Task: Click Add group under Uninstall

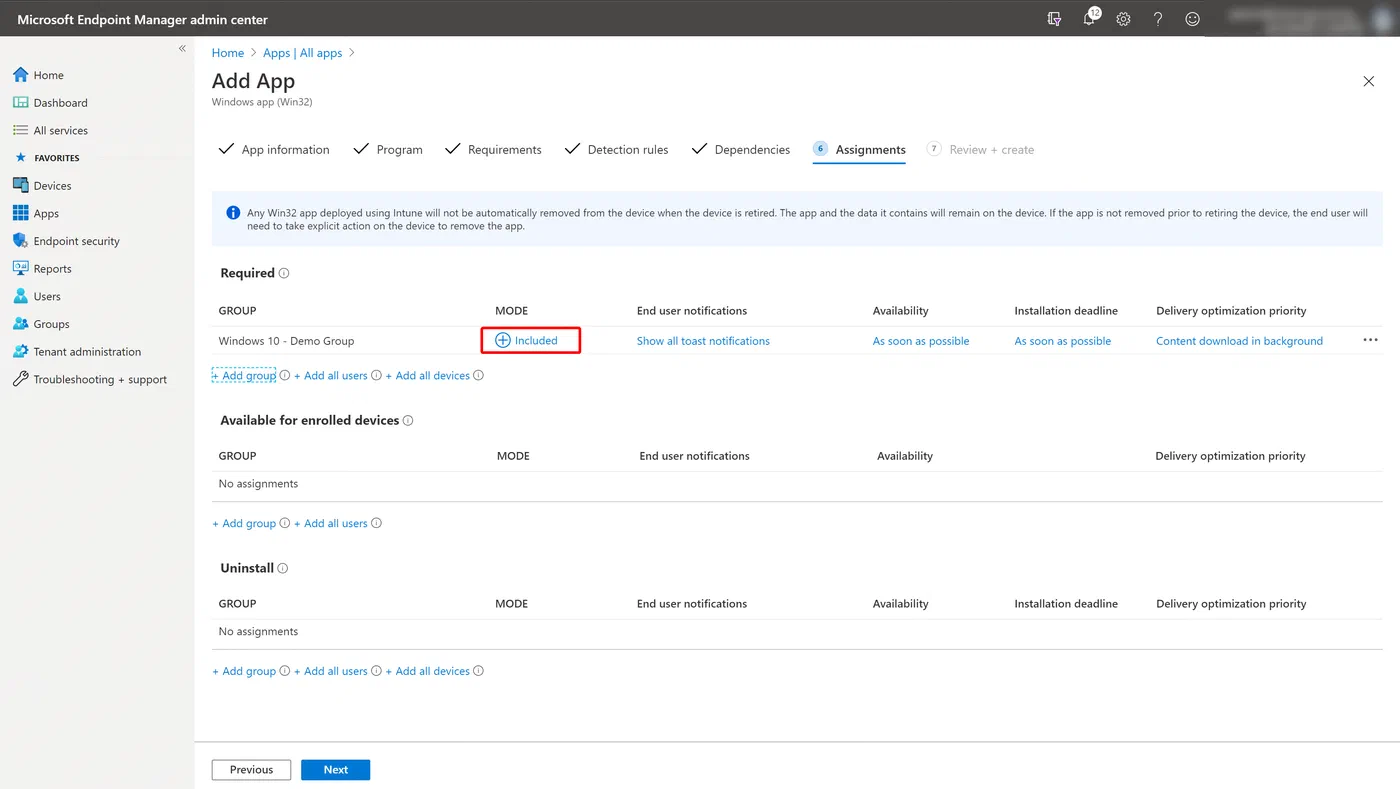Action: [244, 672]
